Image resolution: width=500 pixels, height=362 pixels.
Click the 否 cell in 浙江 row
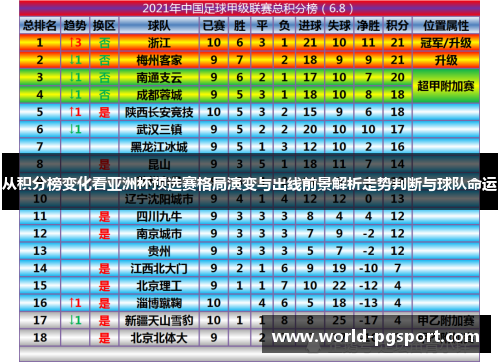(x=104, y=43)
